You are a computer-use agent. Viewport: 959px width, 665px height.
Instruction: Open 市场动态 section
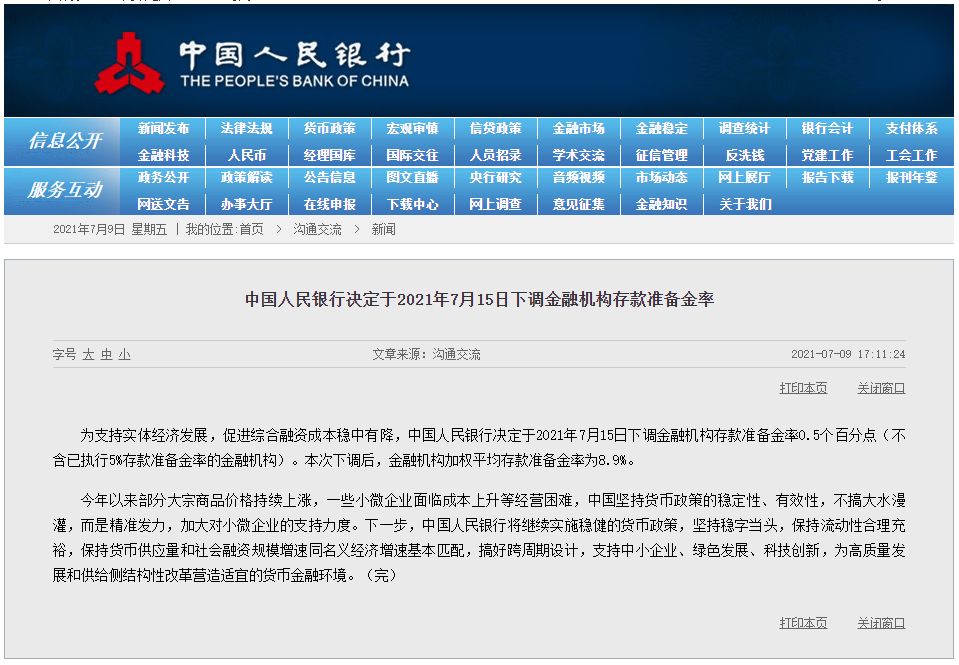(x=662, y=177)
